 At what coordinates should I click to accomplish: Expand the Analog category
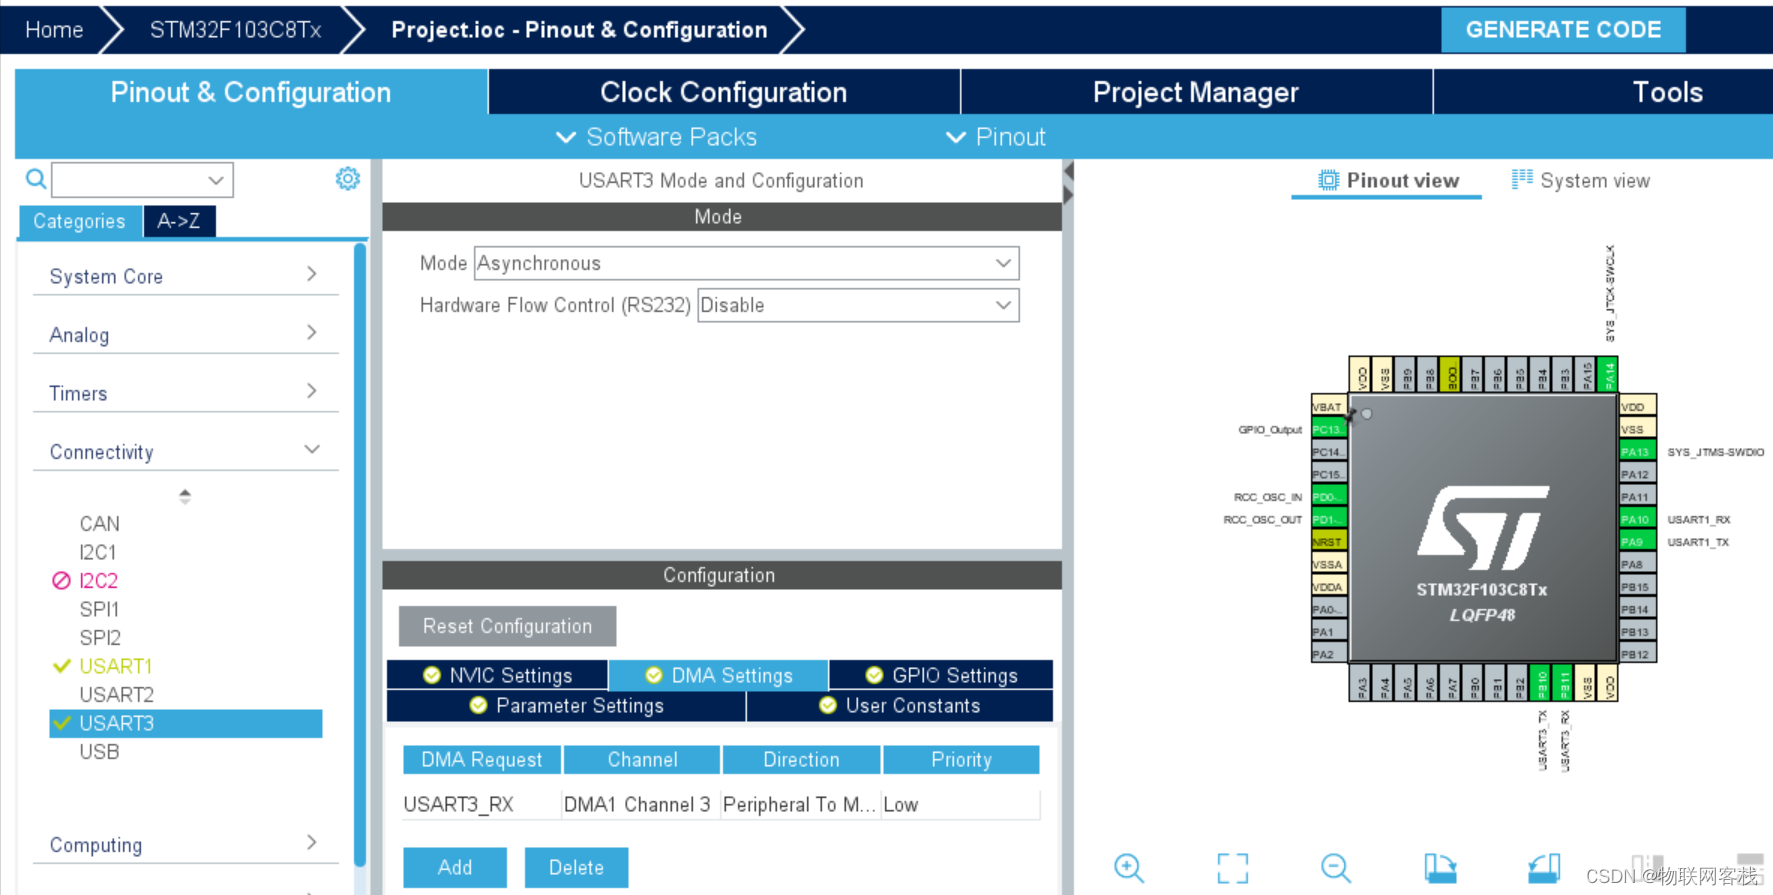point(186,334)
